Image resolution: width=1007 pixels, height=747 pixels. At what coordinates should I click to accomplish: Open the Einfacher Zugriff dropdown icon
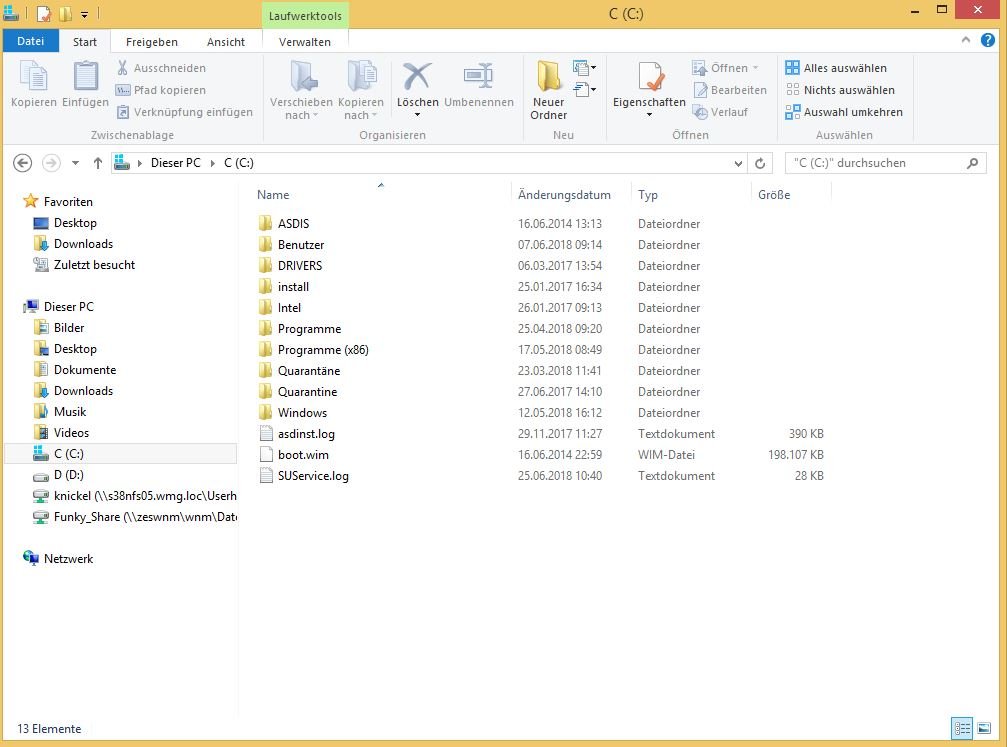click(x=584, y=89)
